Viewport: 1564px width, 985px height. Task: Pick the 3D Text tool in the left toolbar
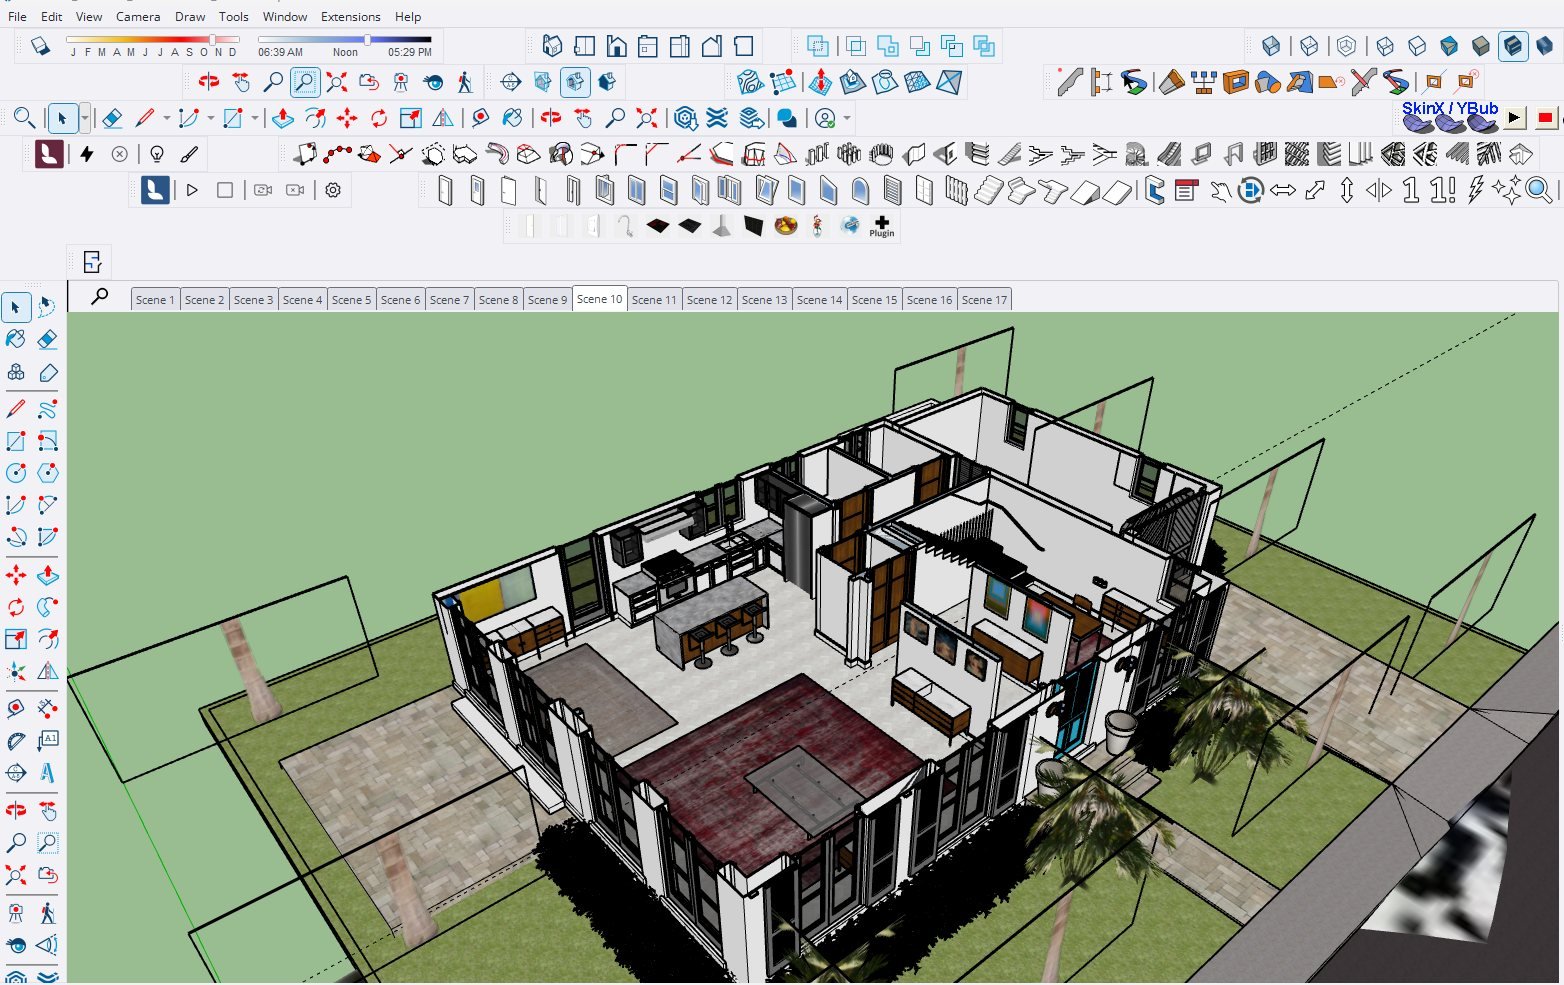47,773
